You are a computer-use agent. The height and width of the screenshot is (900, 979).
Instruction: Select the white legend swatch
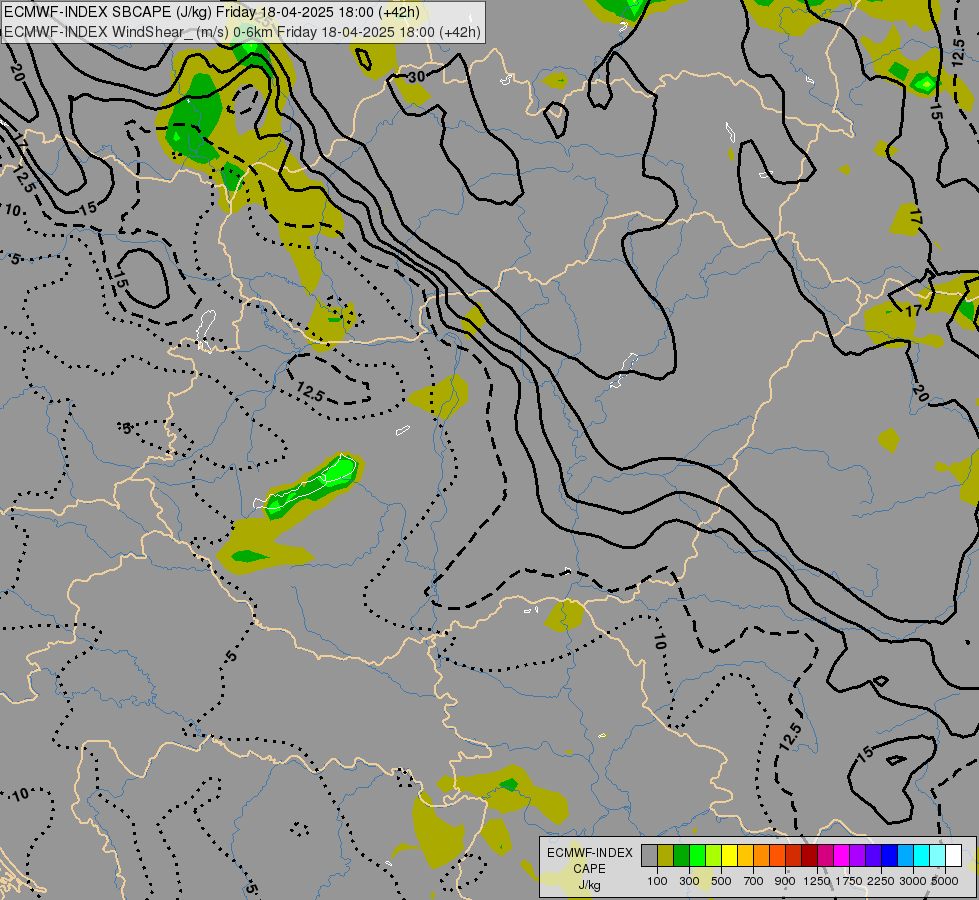coord(954,855)
